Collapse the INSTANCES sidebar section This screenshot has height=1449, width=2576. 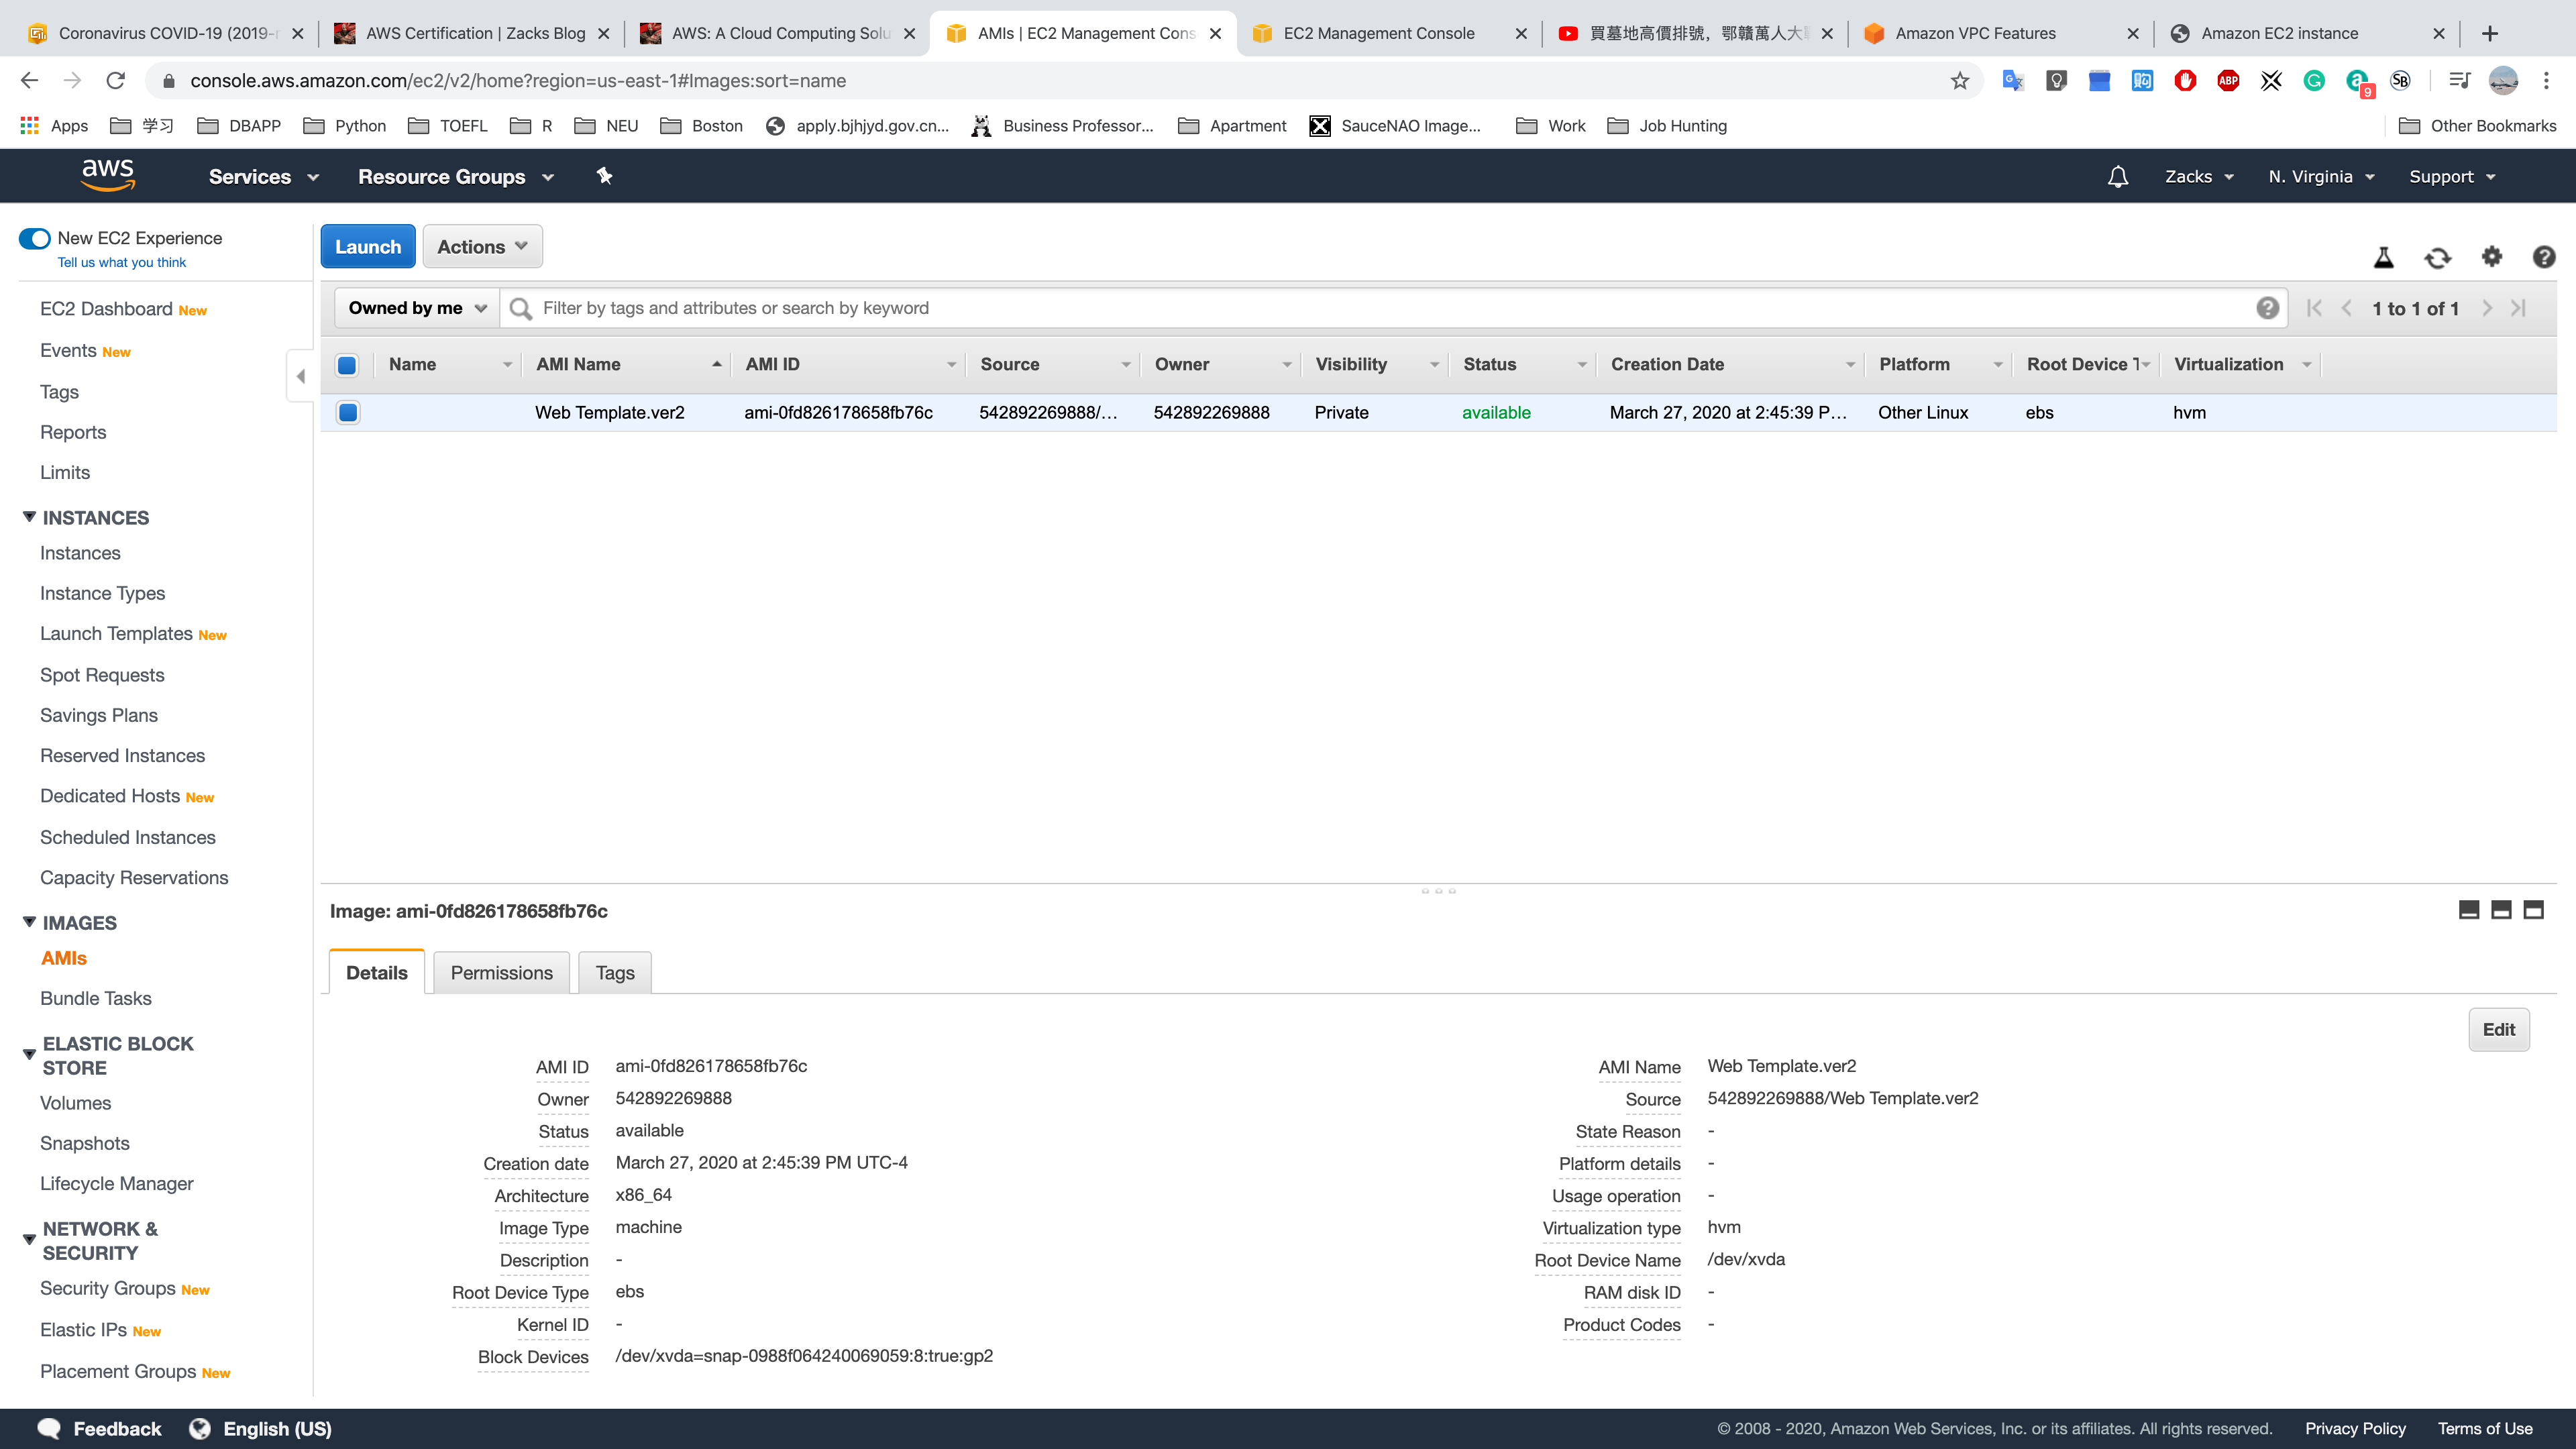point(30,517)
